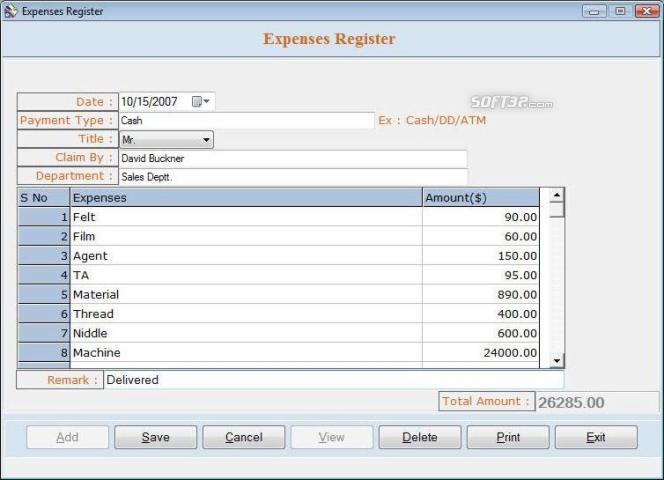Click the Amount($) column header

(x=481, y=198)
